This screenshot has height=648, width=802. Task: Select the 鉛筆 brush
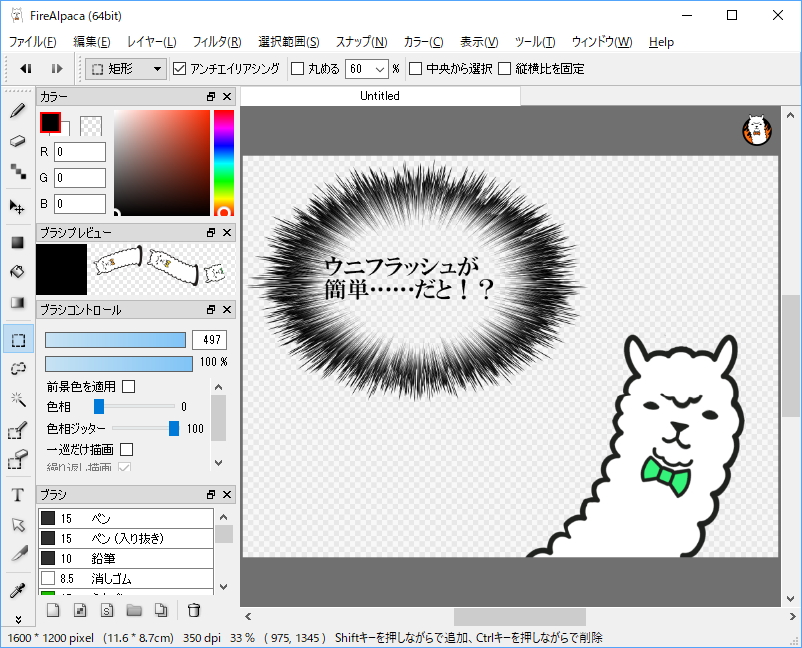point(126,558)
